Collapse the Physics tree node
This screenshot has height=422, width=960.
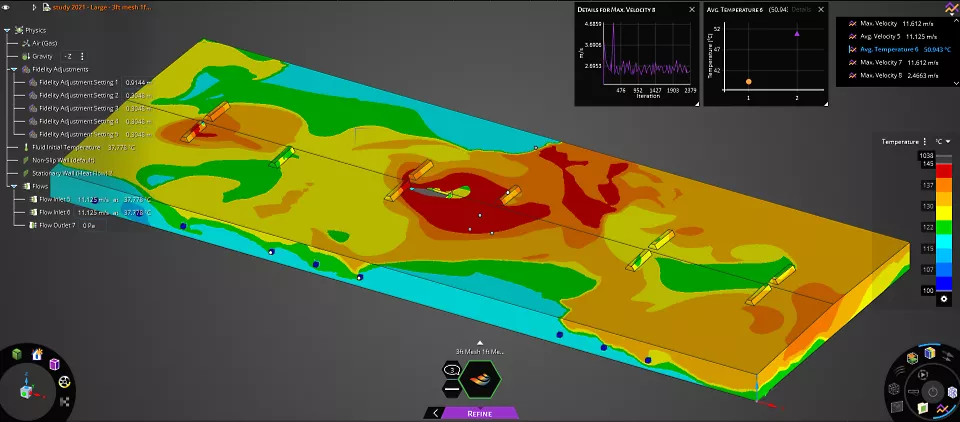tap(6, 30)
